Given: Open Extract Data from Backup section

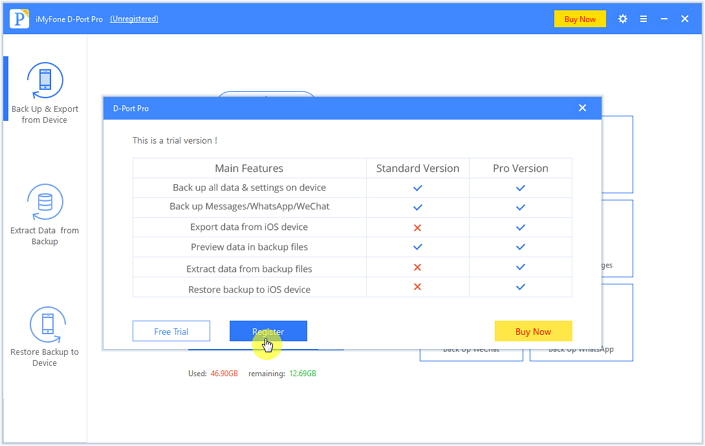Looking at the screenshot, I should [x=45, y=214].
